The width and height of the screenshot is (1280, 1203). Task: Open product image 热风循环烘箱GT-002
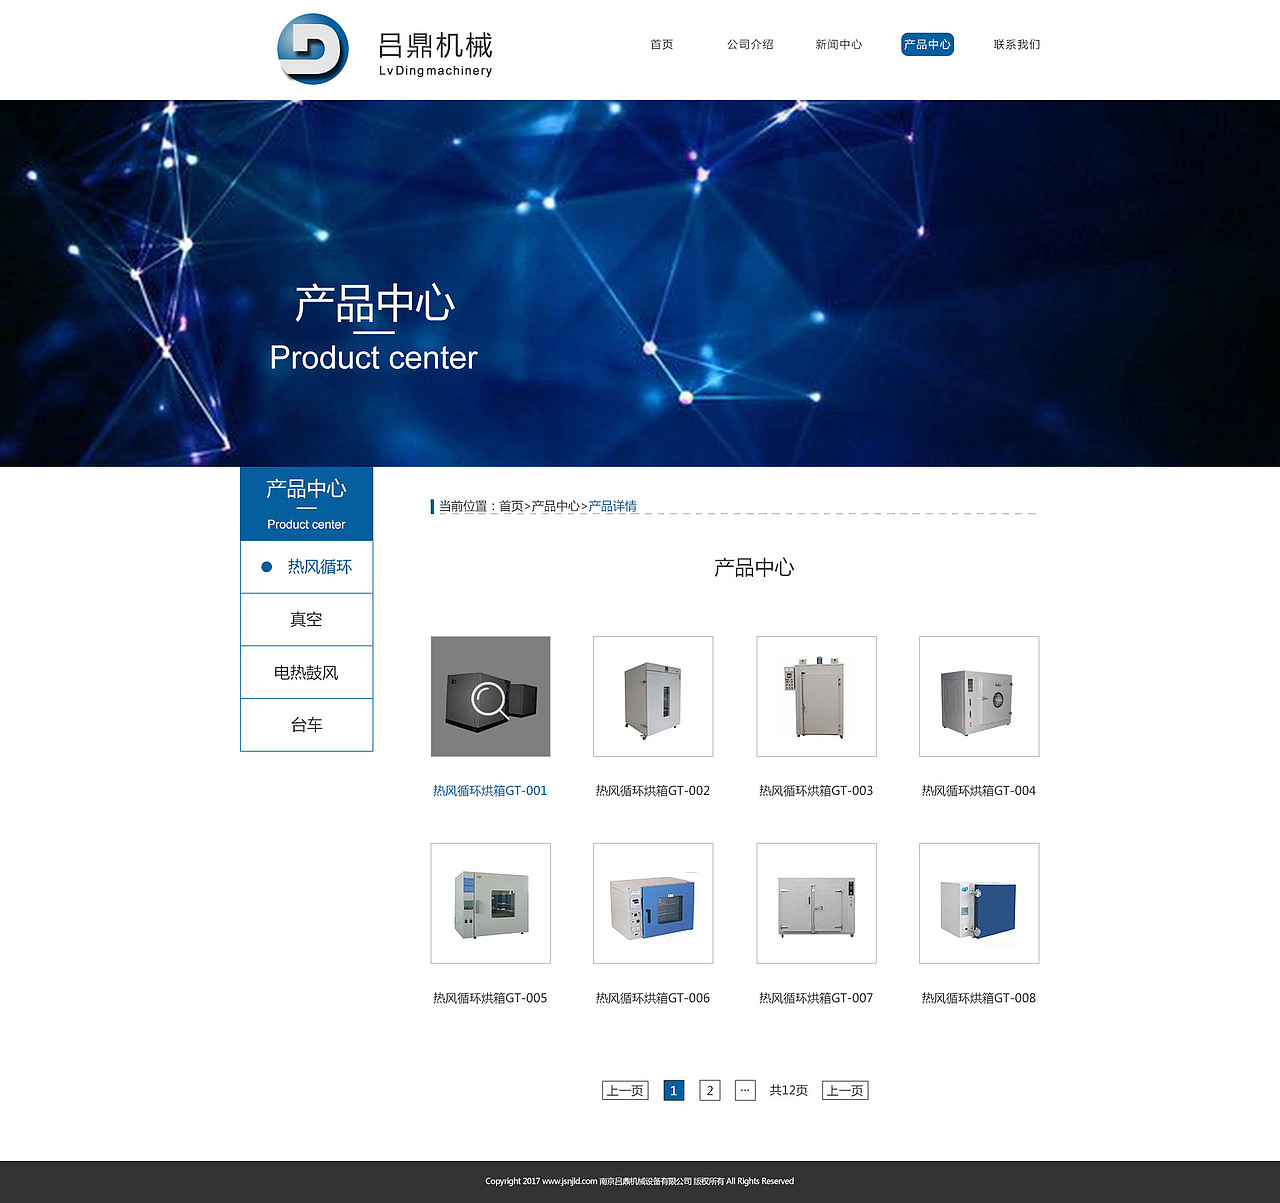pos(653,696)
